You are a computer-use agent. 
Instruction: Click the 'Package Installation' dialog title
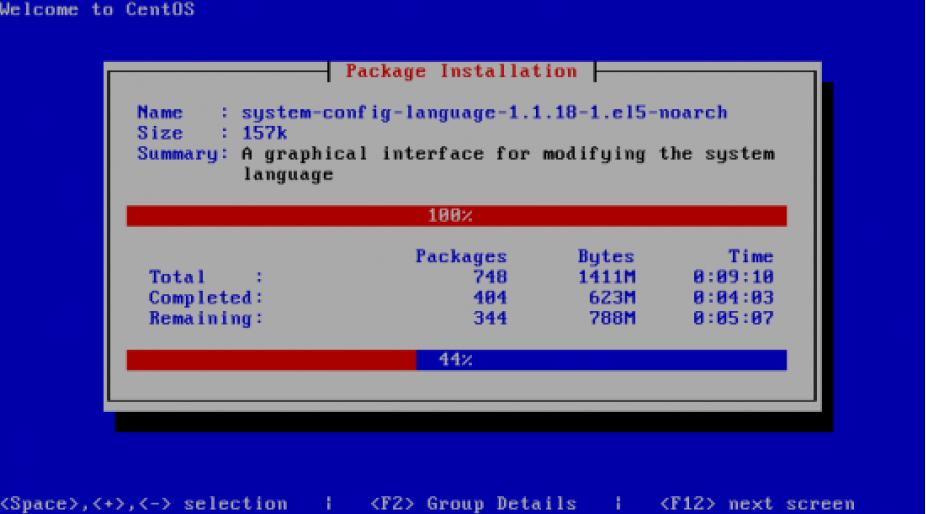click(x=461, y=71)
